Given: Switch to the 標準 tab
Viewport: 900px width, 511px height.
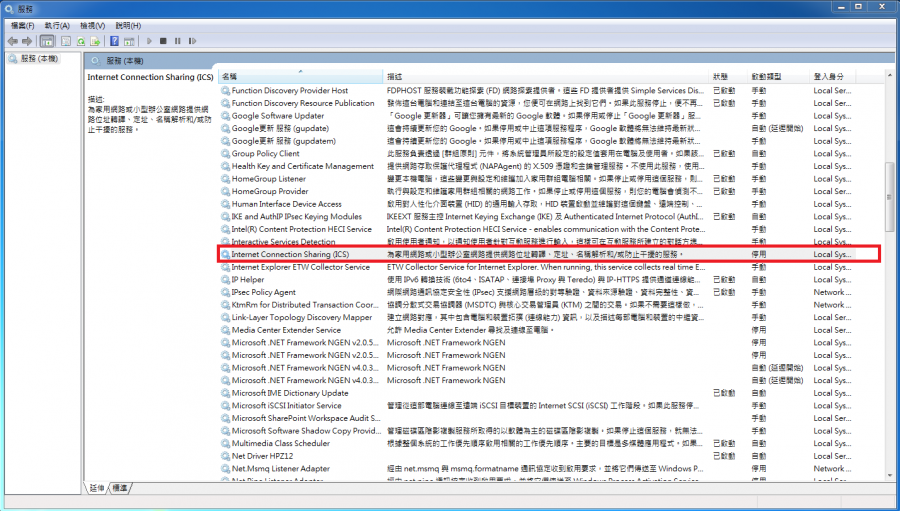Looking at the screenshot, I should (120, 487).
